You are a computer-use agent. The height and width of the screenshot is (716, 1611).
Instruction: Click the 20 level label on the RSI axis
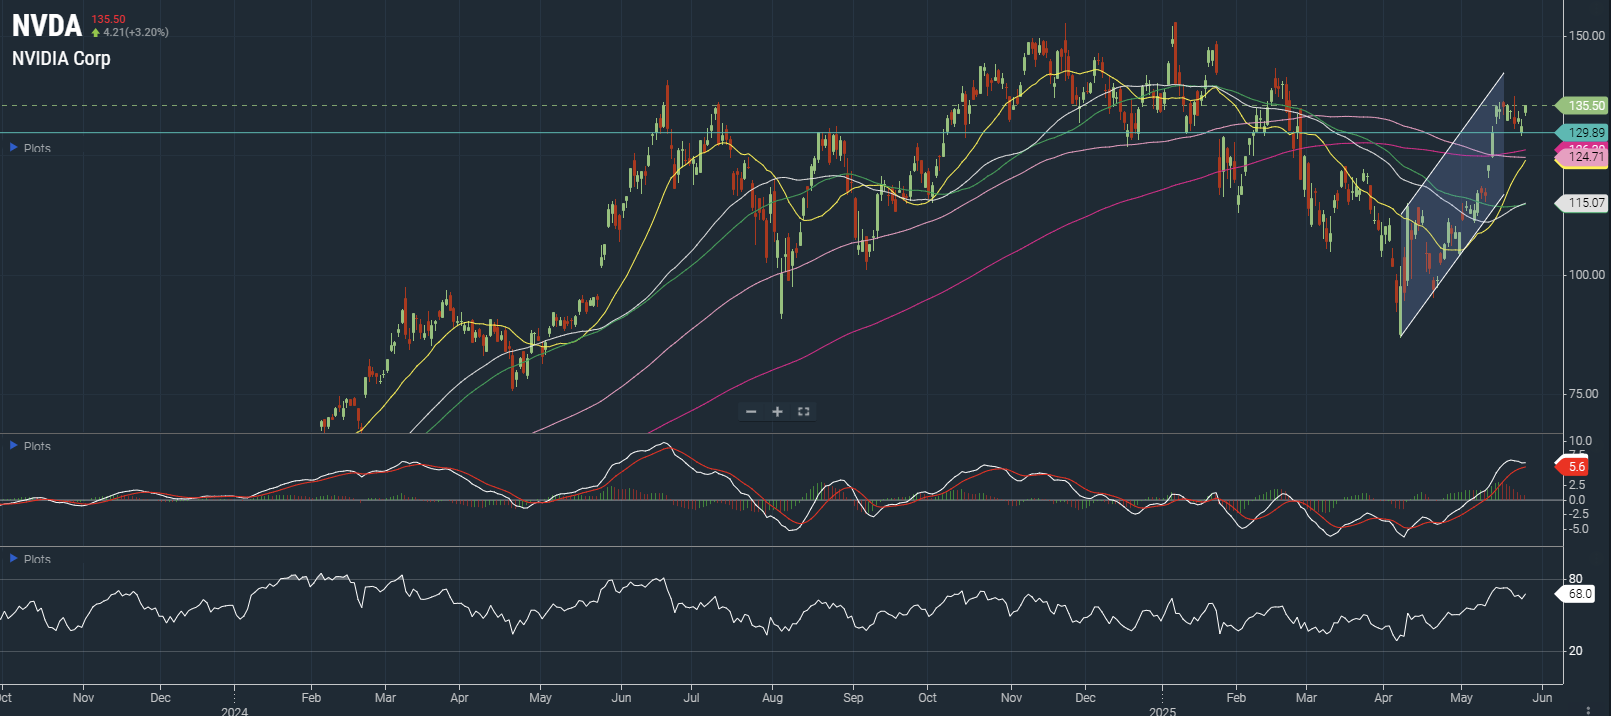pyautogui.click(x=1576, y=650)
